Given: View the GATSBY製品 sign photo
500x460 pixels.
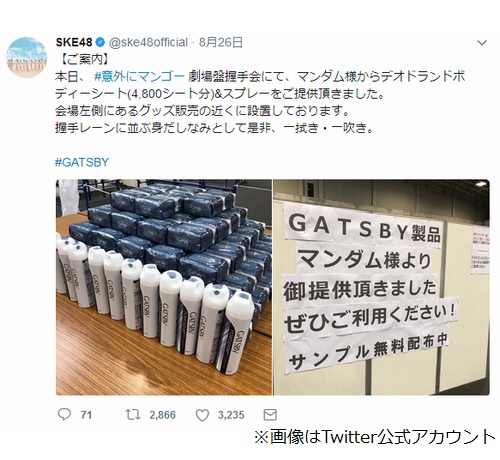Looking at the screenshot, I should point(381,287).
